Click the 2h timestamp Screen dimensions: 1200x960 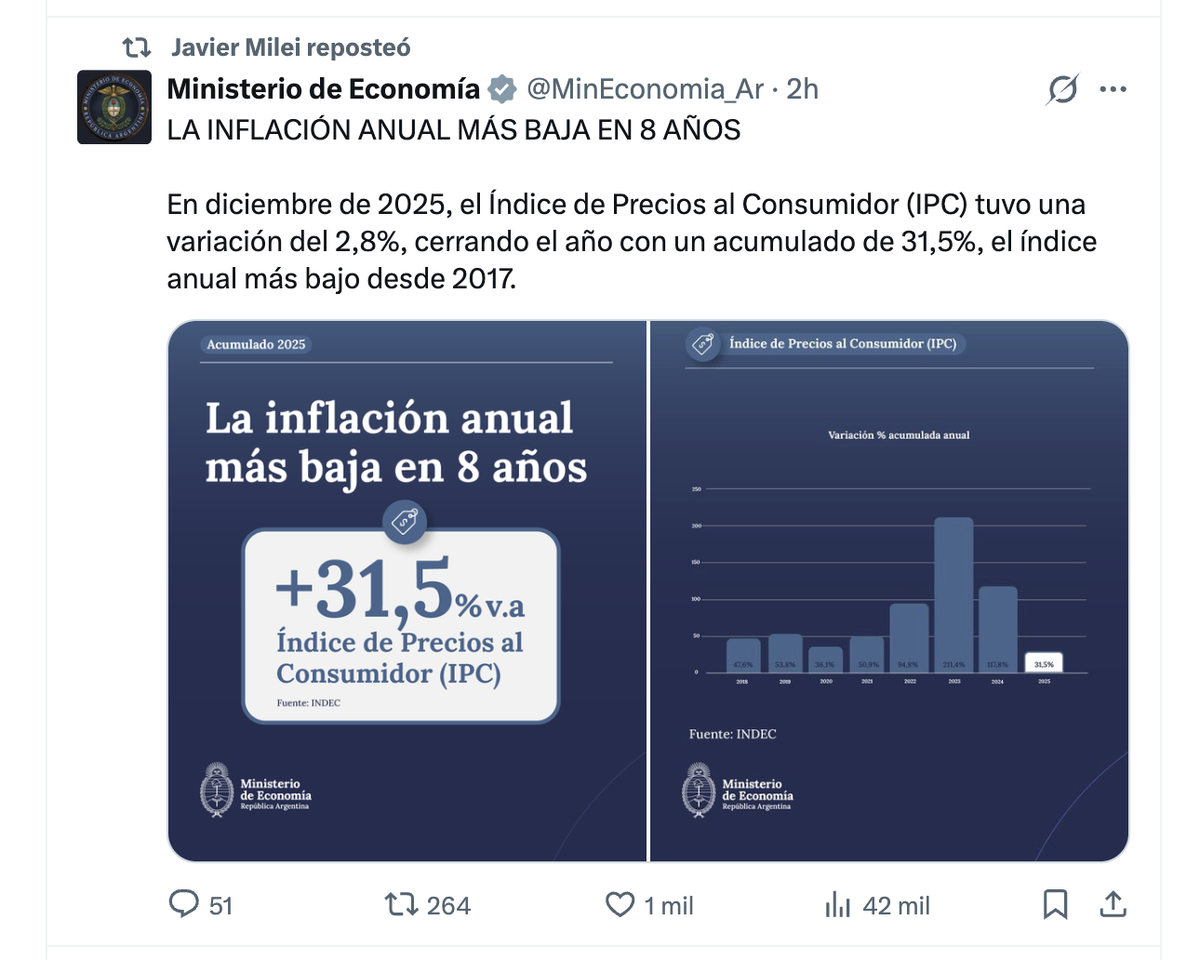click(x=802, y=89)
